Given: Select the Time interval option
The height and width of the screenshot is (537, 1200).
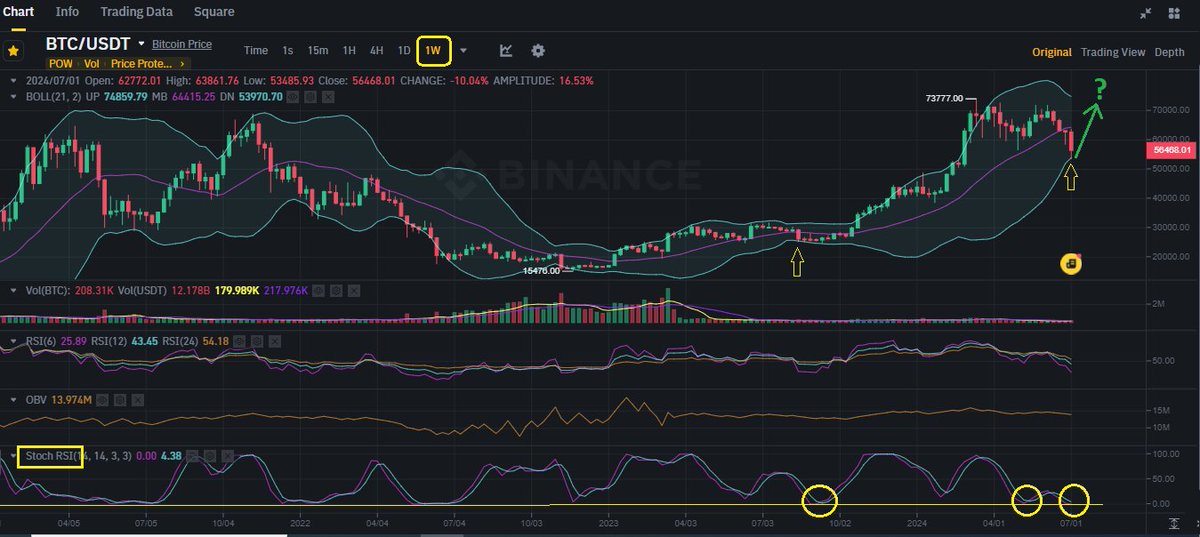Looking at the screenshot, I should [x=256, y=50].
